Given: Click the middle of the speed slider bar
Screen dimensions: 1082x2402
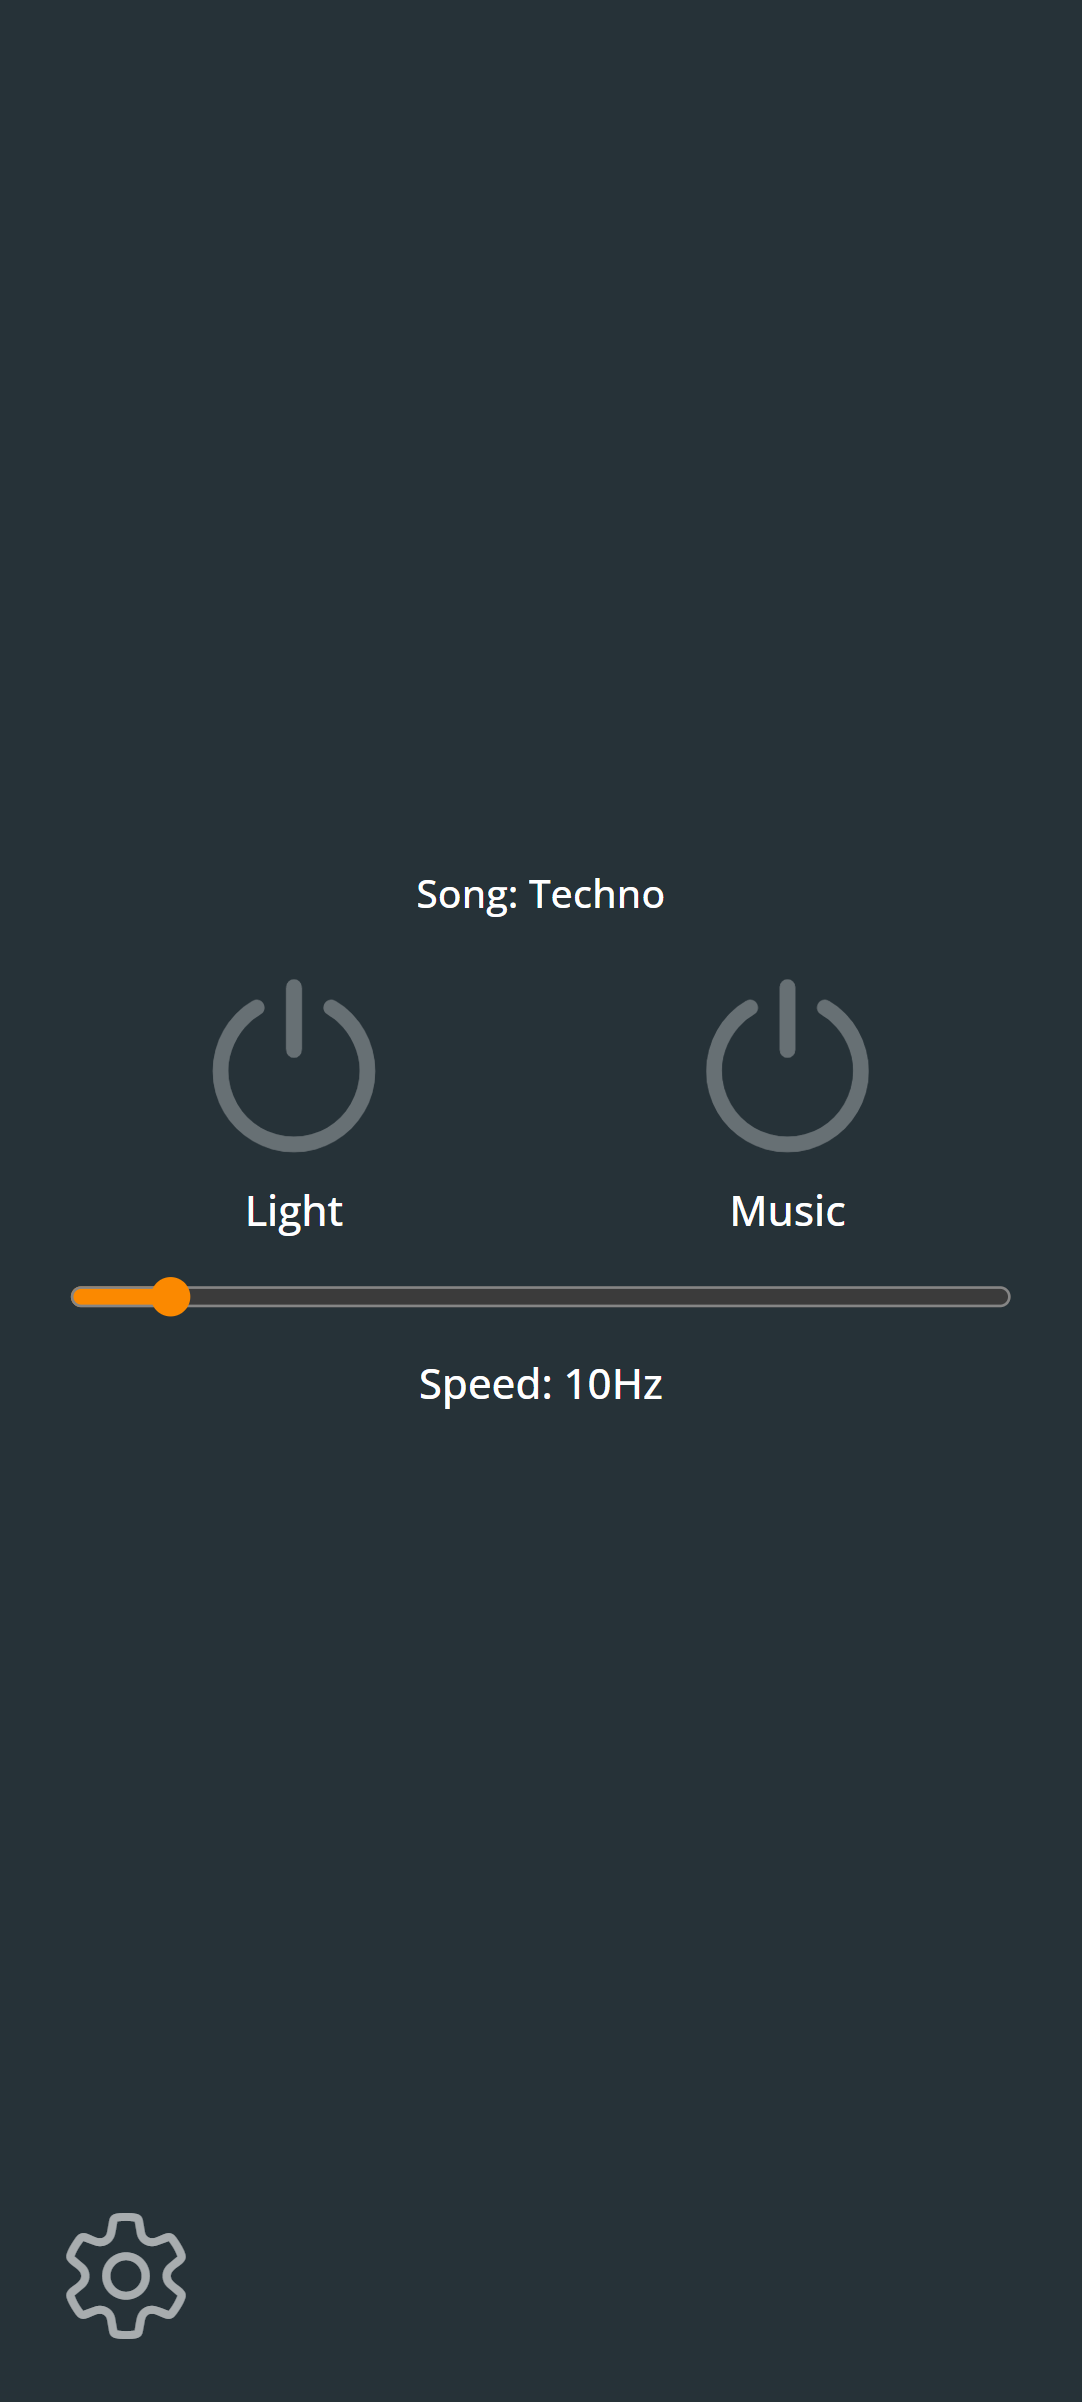Looking at the screenshot, I should 540,1296.
